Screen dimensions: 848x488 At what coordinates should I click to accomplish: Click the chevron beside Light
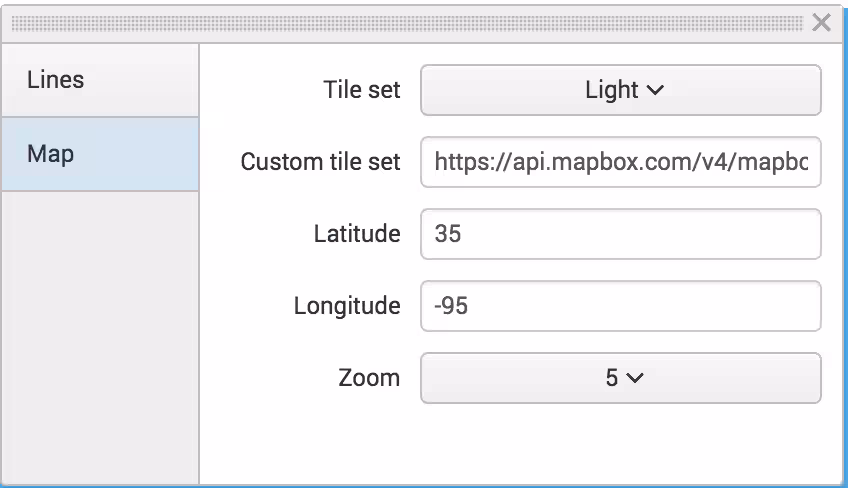coord(656,90)
